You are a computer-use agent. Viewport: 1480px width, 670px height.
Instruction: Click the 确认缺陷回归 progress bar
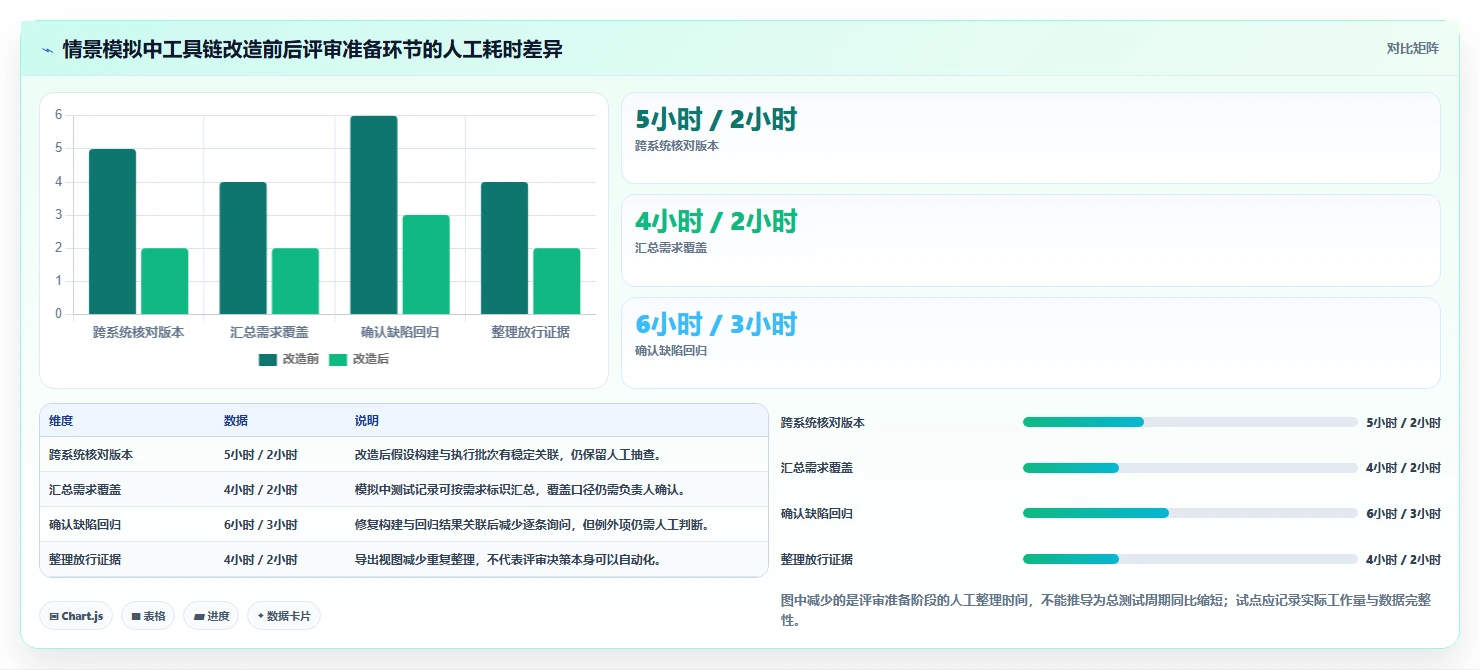pyautogui.click(x=1190, y=513)
